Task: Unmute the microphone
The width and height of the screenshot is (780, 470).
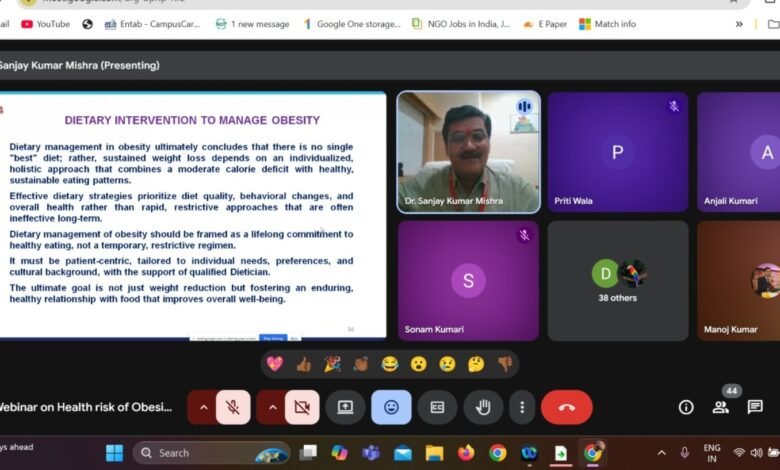Action: pyautogui.click(x=233, y=407)
